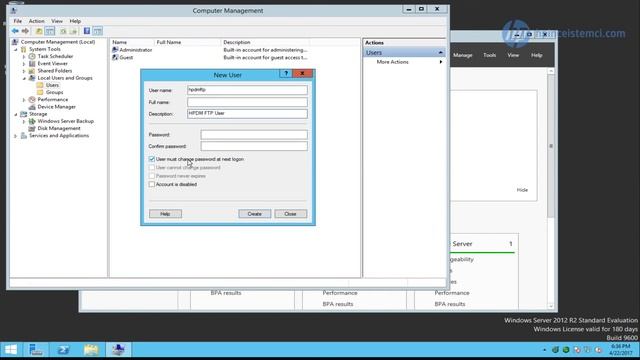Uncheck User must change password at next logon
The height and width of the screenshot is (360, 640).
point(152,159)
